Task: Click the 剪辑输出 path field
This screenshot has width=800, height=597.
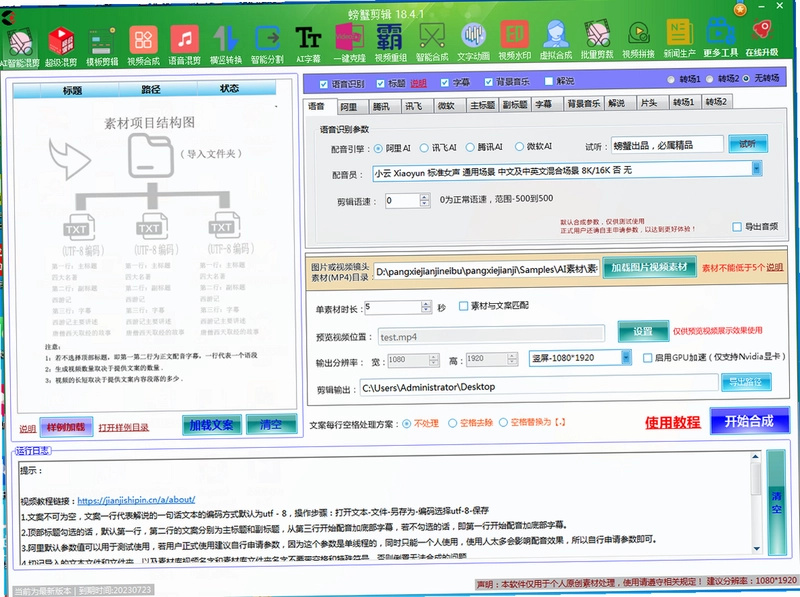Action: 538,386
